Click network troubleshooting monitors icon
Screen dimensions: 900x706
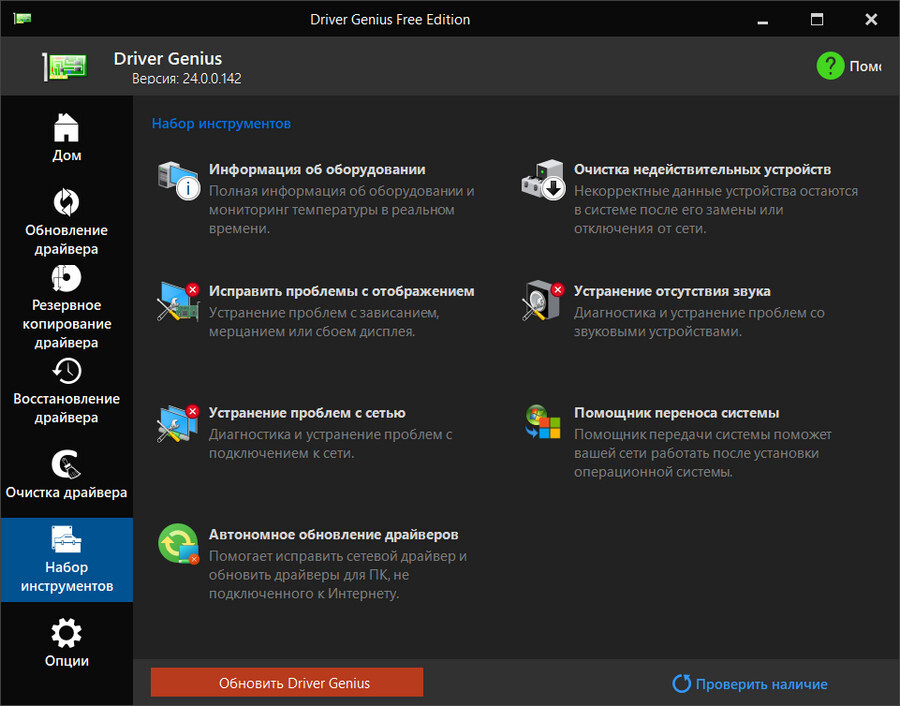pyautogui.click(x=179, y=423)
